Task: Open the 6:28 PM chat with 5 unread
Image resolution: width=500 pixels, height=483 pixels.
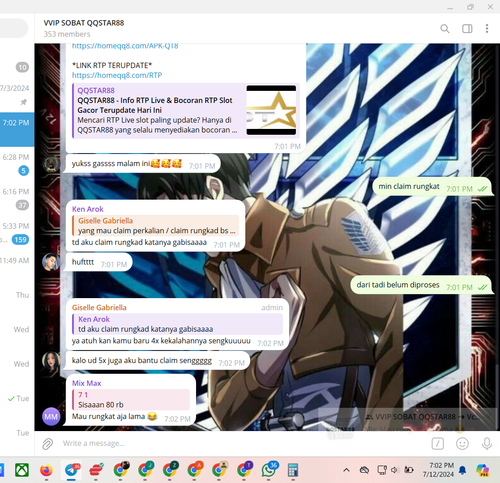Action: pyautogui.click(x=17, y=164)
